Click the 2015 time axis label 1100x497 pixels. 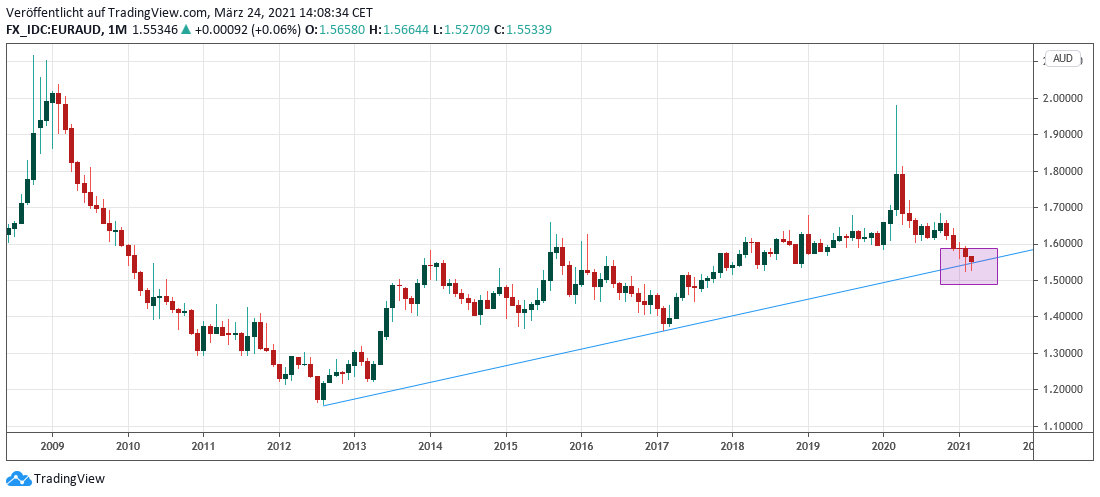tap(506, 446)
